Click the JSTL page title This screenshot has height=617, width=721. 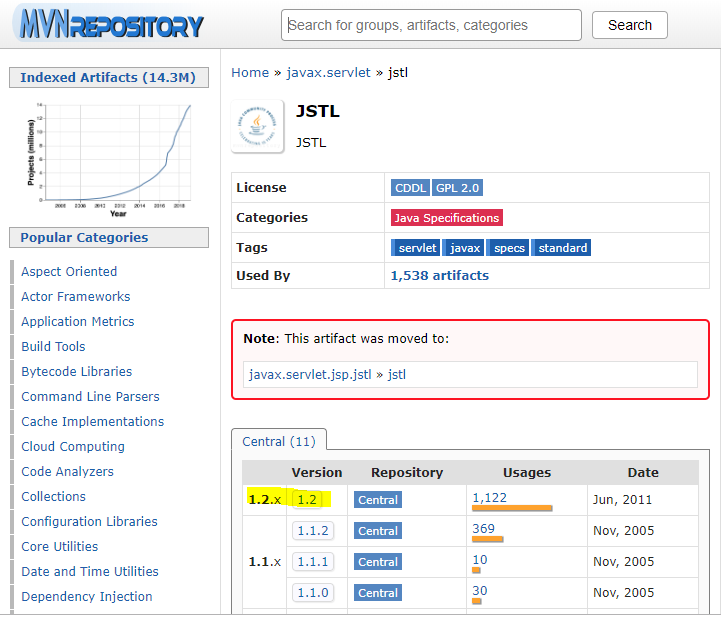click(x=318, y=111)
